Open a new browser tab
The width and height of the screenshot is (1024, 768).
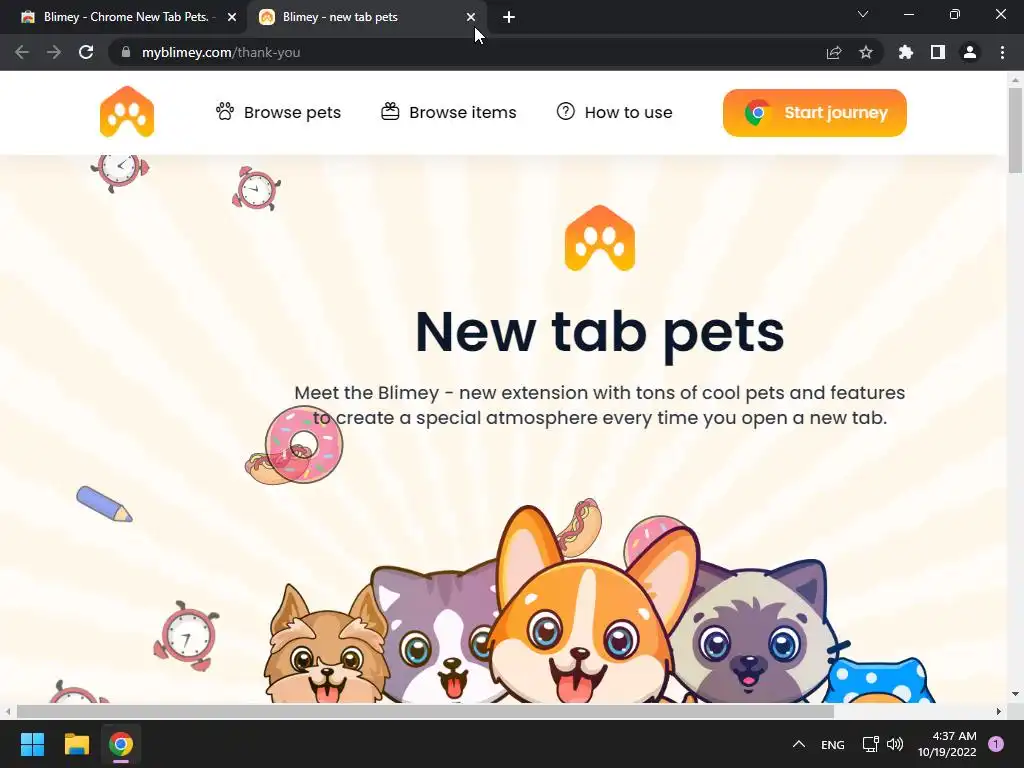509,17
